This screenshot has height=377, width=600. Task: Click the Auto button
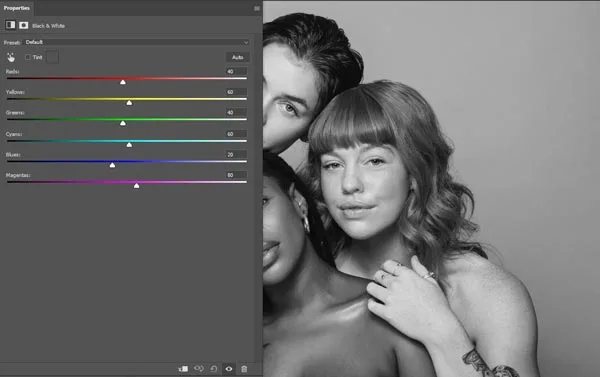pos(238,57)
